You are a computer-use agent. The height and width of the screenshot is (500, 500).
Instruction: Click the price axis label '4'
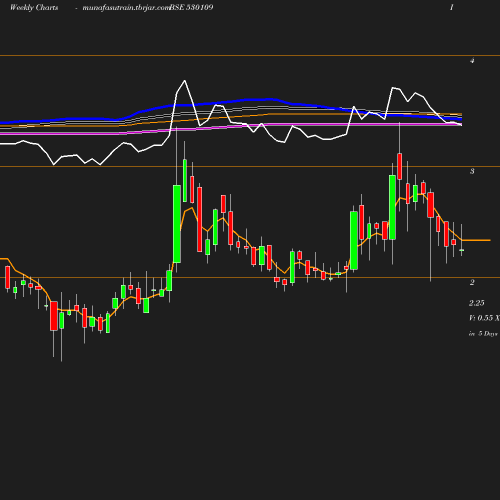coord(472,61)
